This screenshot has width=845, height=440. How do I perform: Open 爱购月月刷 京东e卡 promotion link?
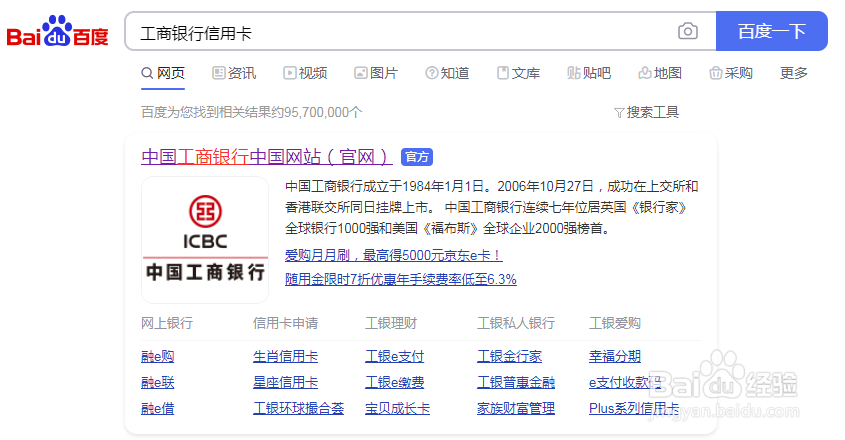[394, 255]
